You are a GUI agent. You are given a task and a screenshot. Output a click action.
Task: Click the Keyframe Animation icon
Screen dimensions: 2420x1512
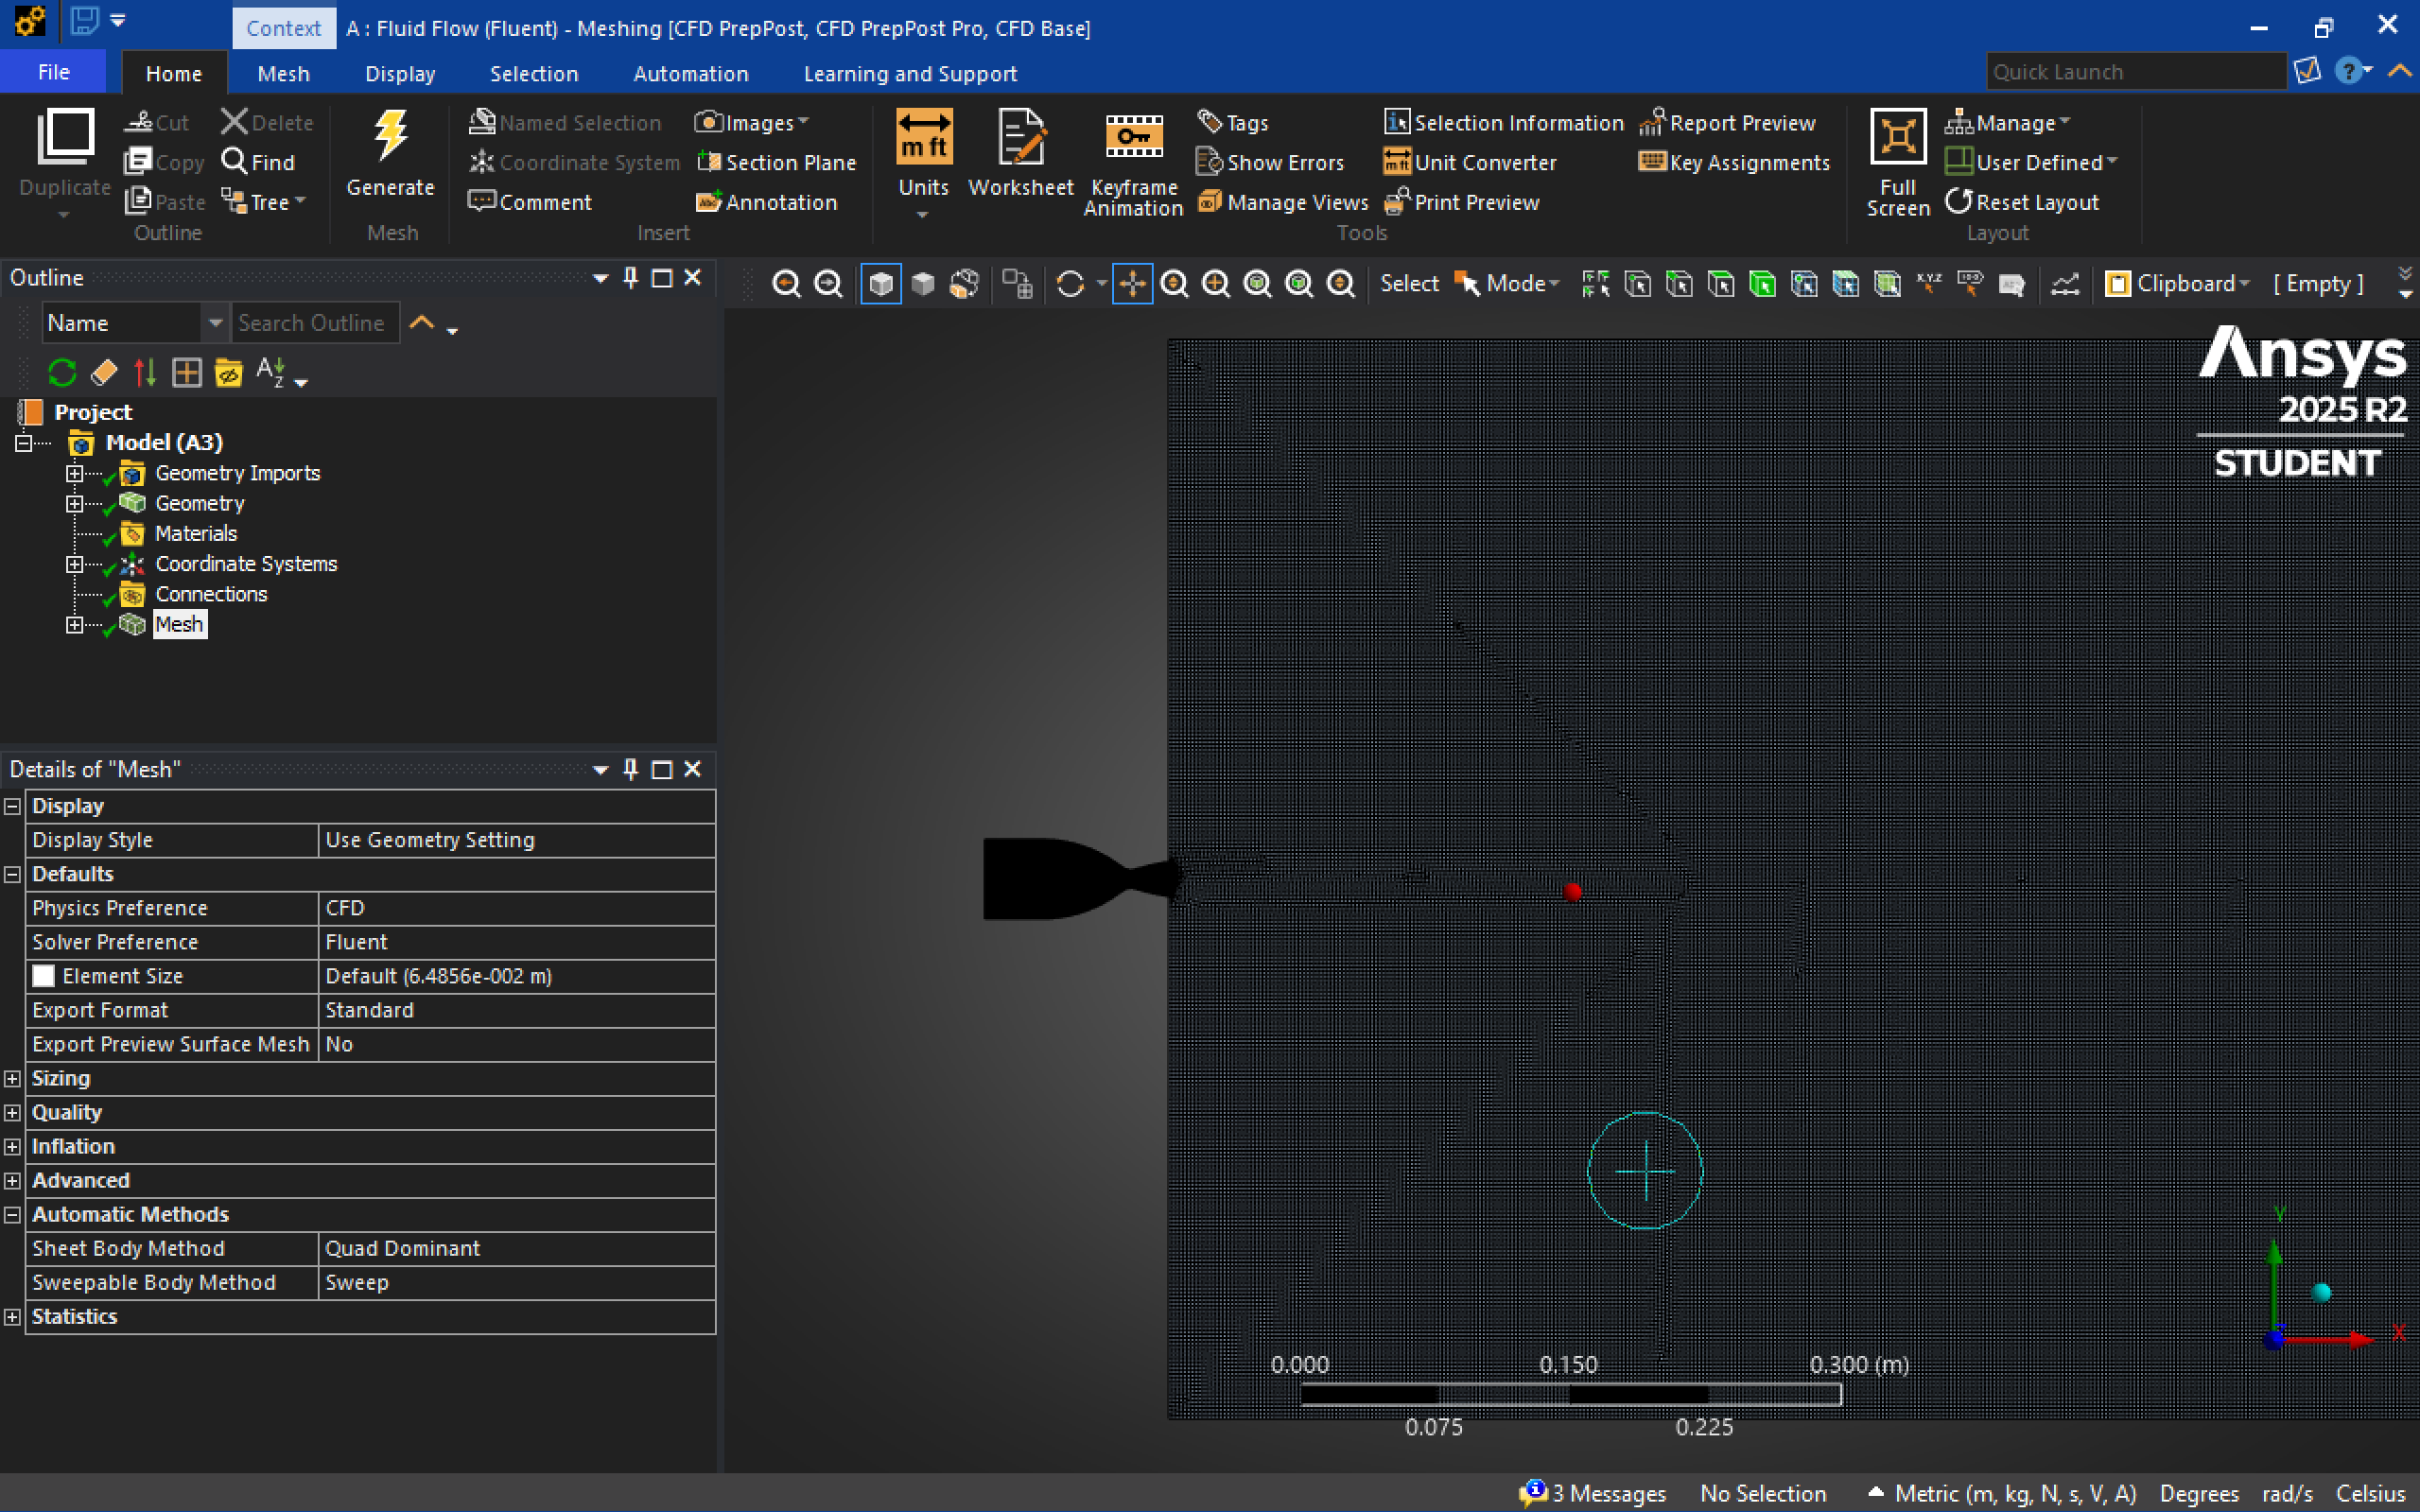pos(1132,138)
